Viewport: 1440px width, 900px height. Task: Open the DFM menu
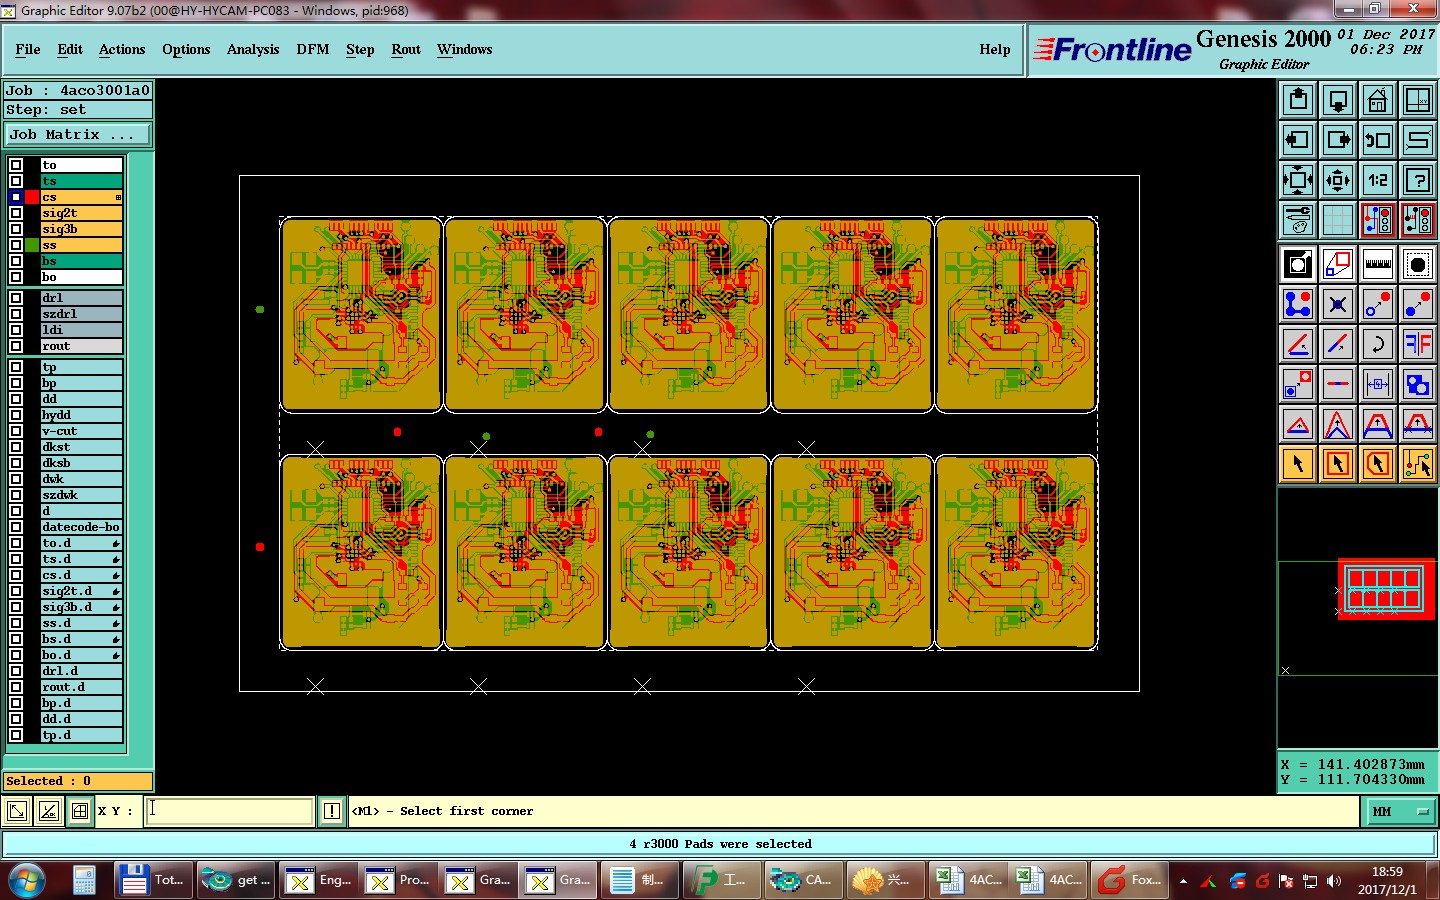click(313, 49)
